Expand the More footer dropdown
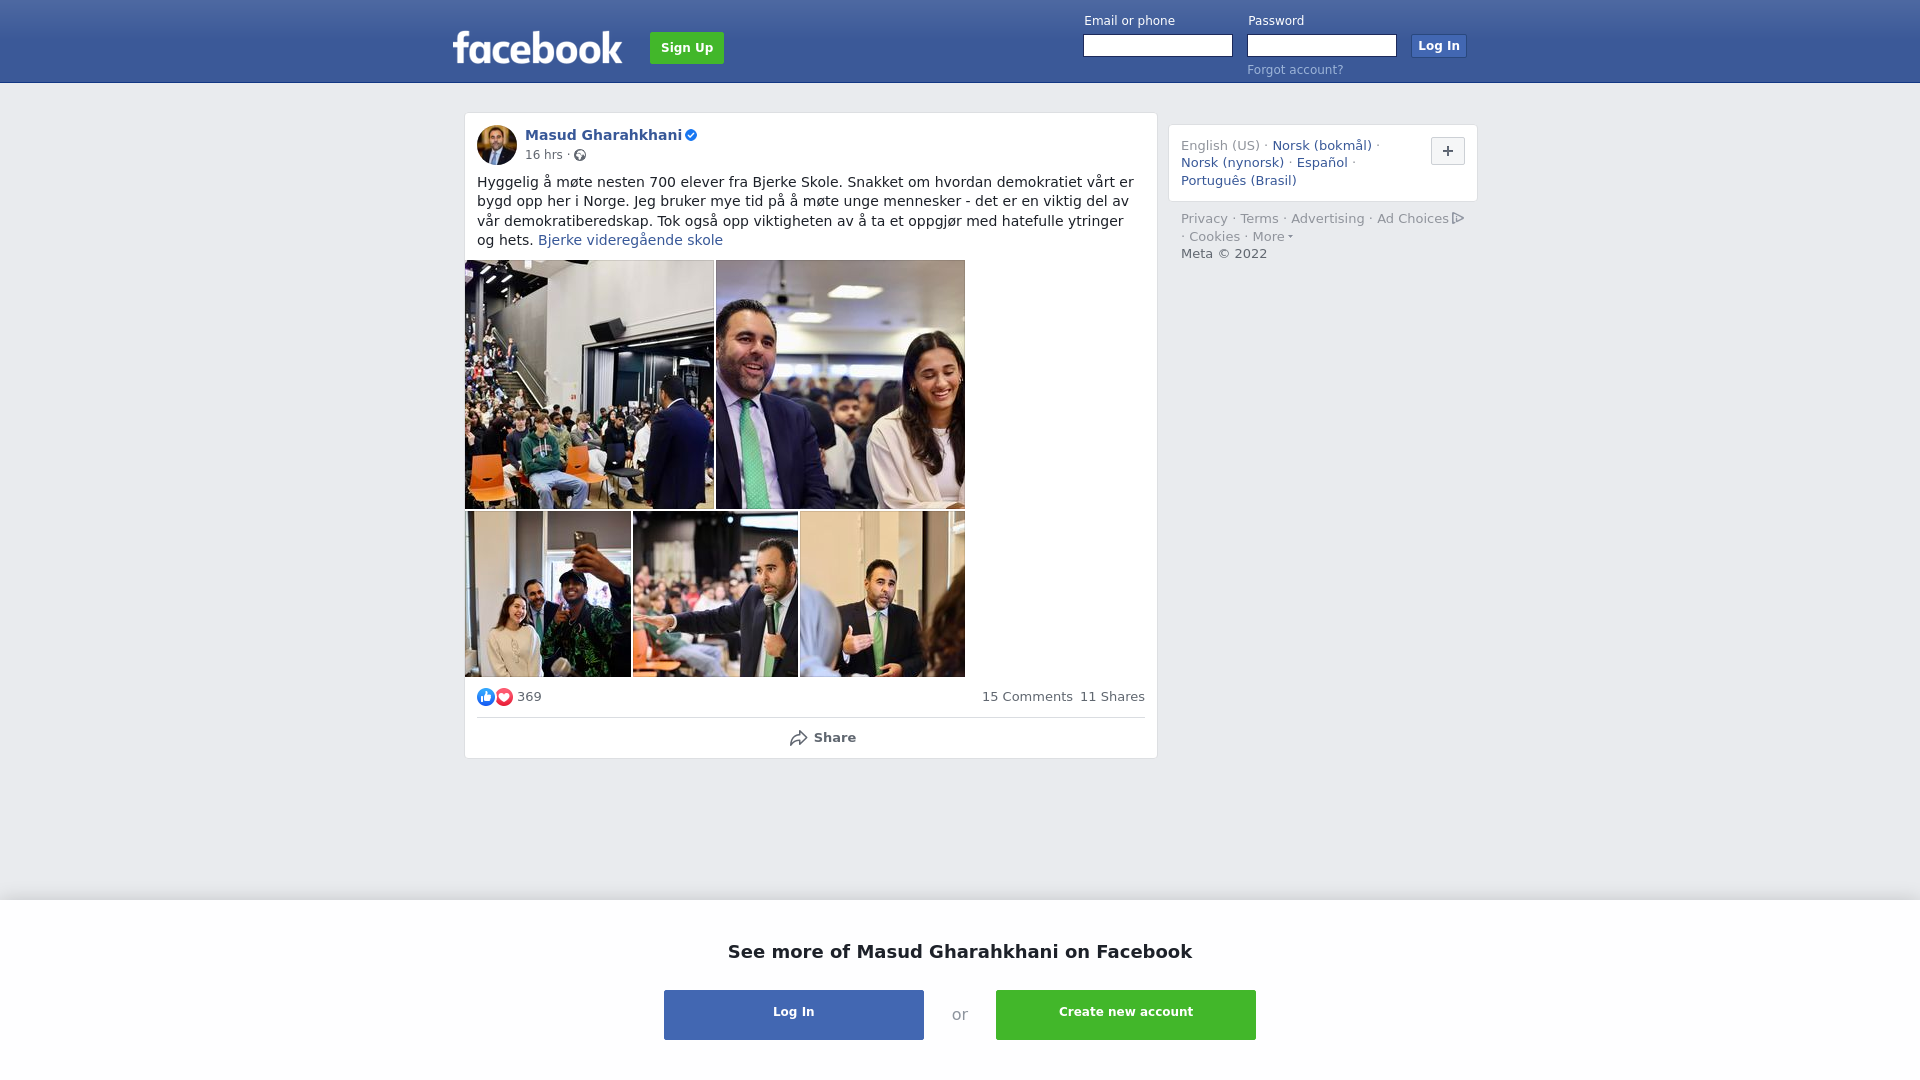Image resolution: width=1920 pixels, height=1080 pixels. tap(1272, 237)
